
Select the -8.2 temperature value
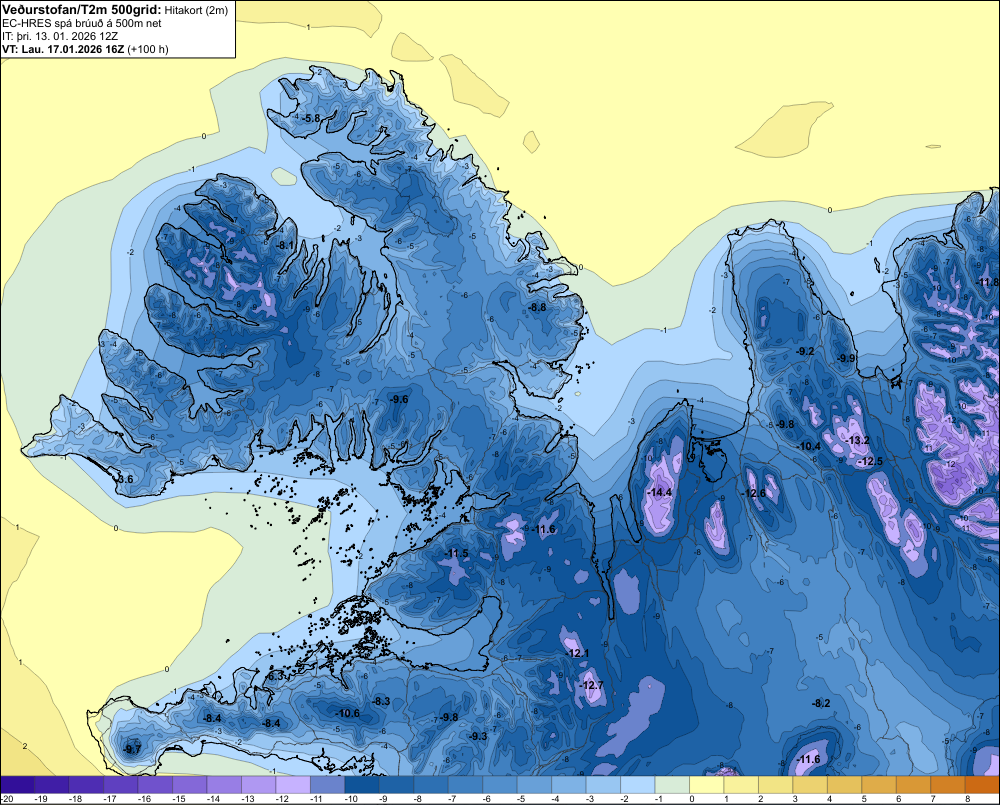(821, 704)
